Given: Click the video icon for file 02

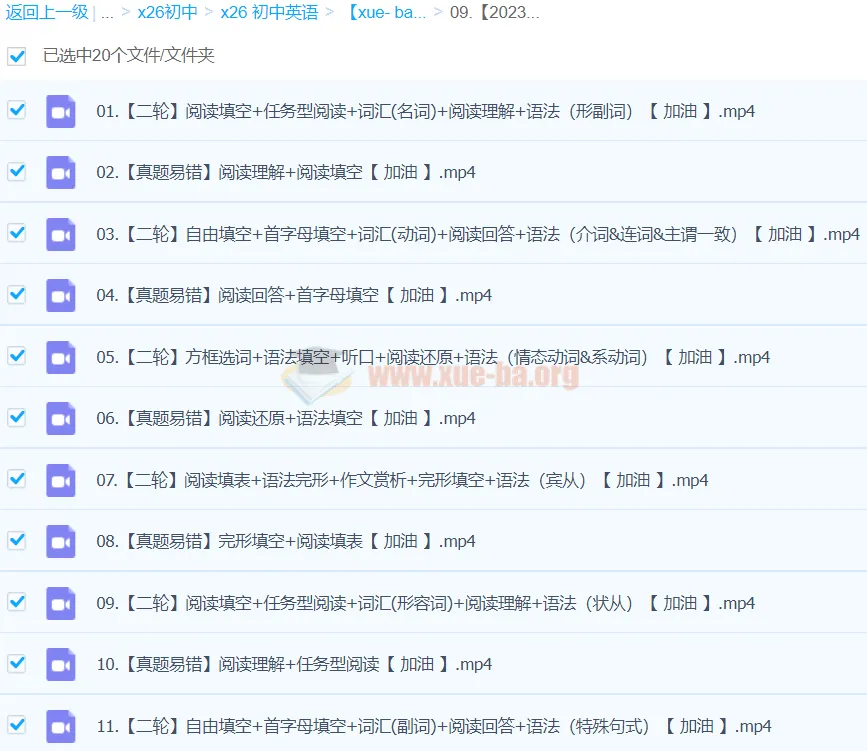Looking at the screenshot, I should point(61,172).
